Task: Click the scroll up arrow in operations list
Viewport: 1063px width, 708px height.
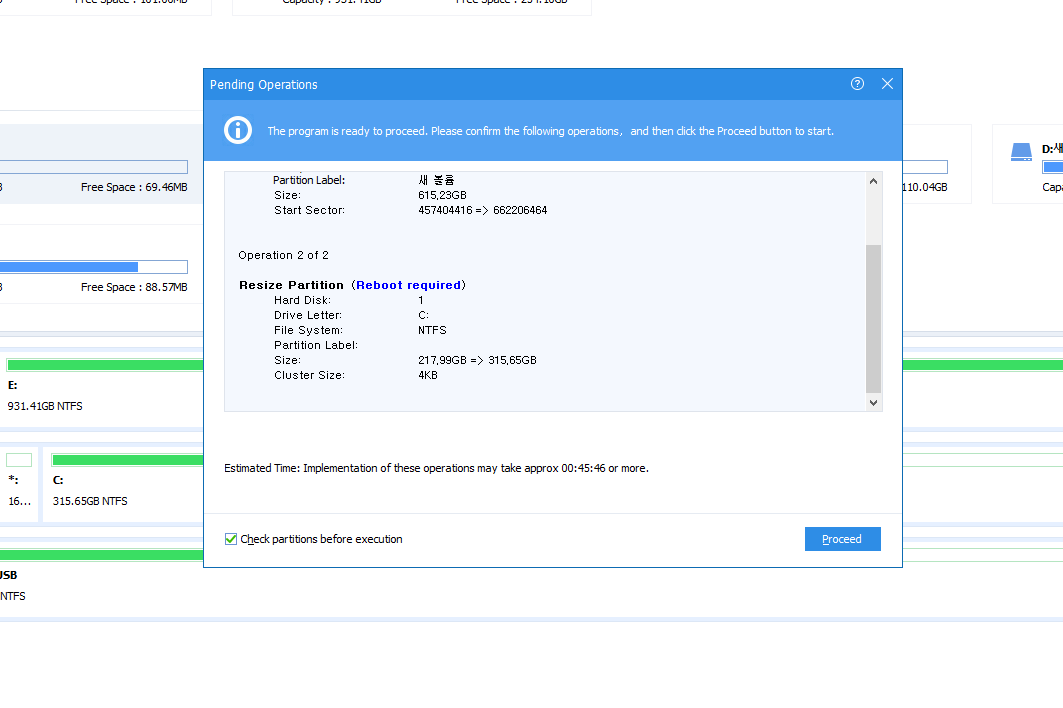Action: tap(873, 181)
